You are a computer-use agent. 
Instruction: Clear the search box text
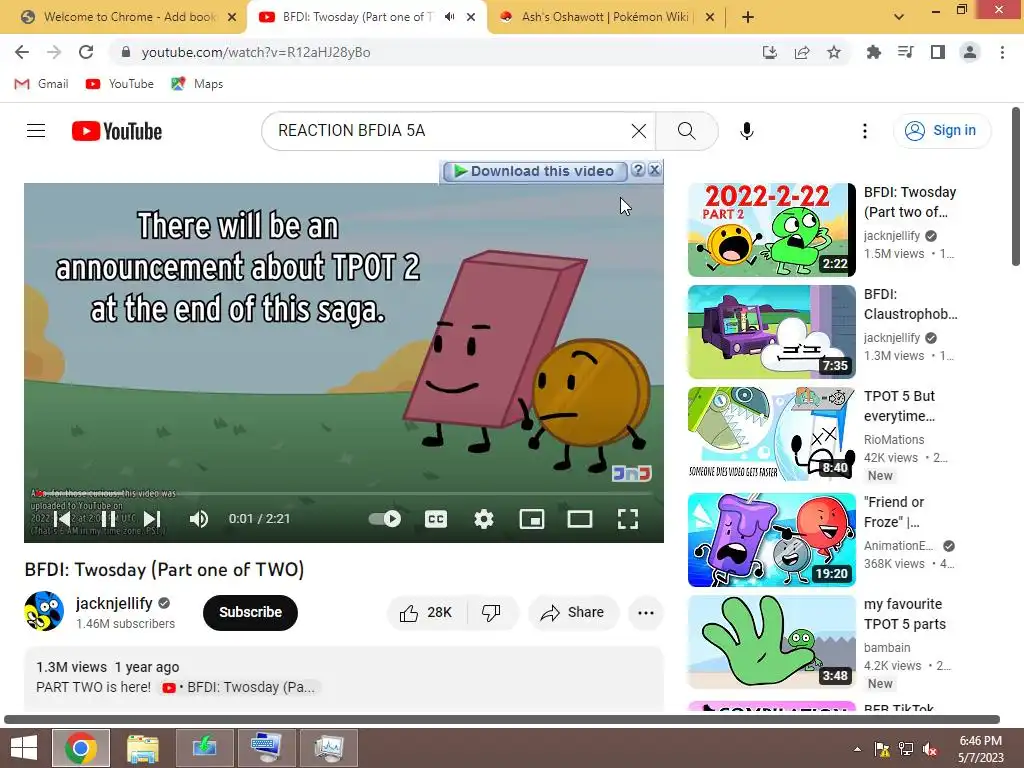[639, 131]
